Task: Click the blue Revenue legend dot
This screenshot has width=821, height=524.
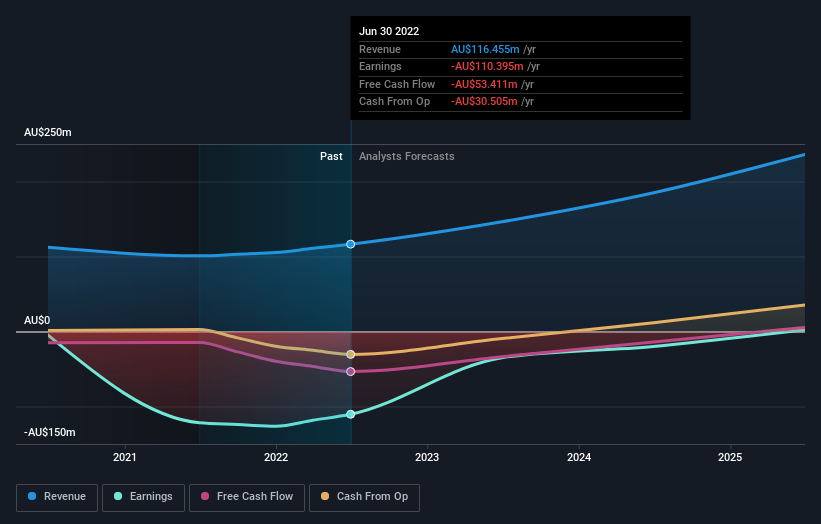Action: (x=32, y=496)
